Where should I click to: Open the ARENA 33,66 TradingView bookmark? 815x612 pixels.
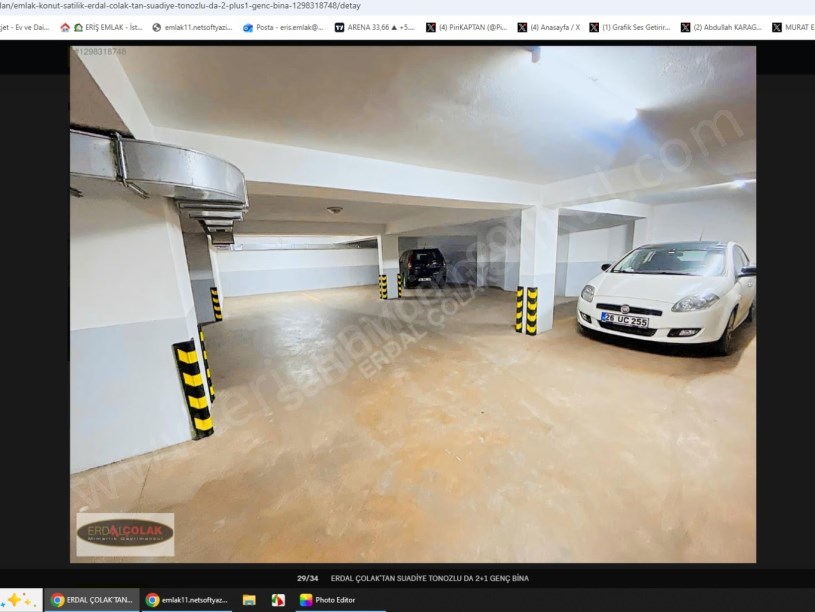pyautogui.click(x=375, y=27)
